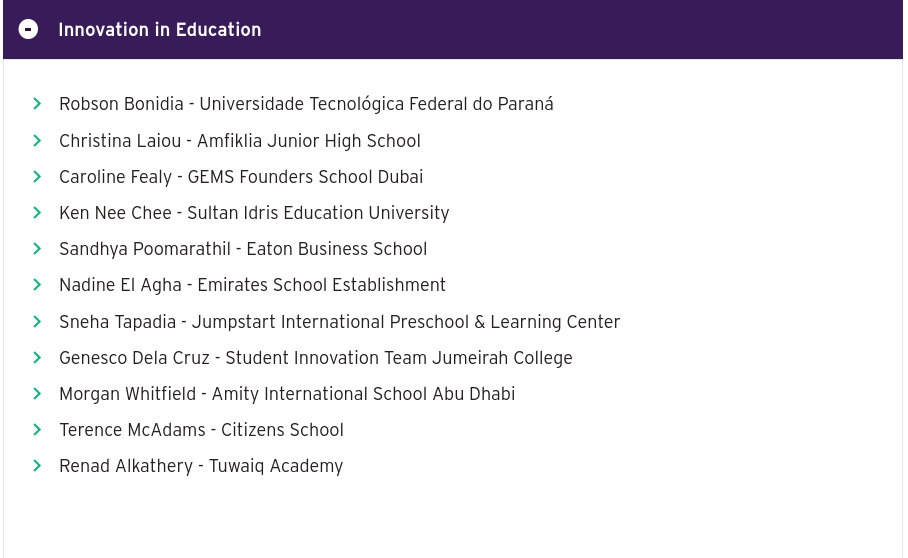Click the minus icon in purple header
The image size is (908, 558).
[29, 30]
